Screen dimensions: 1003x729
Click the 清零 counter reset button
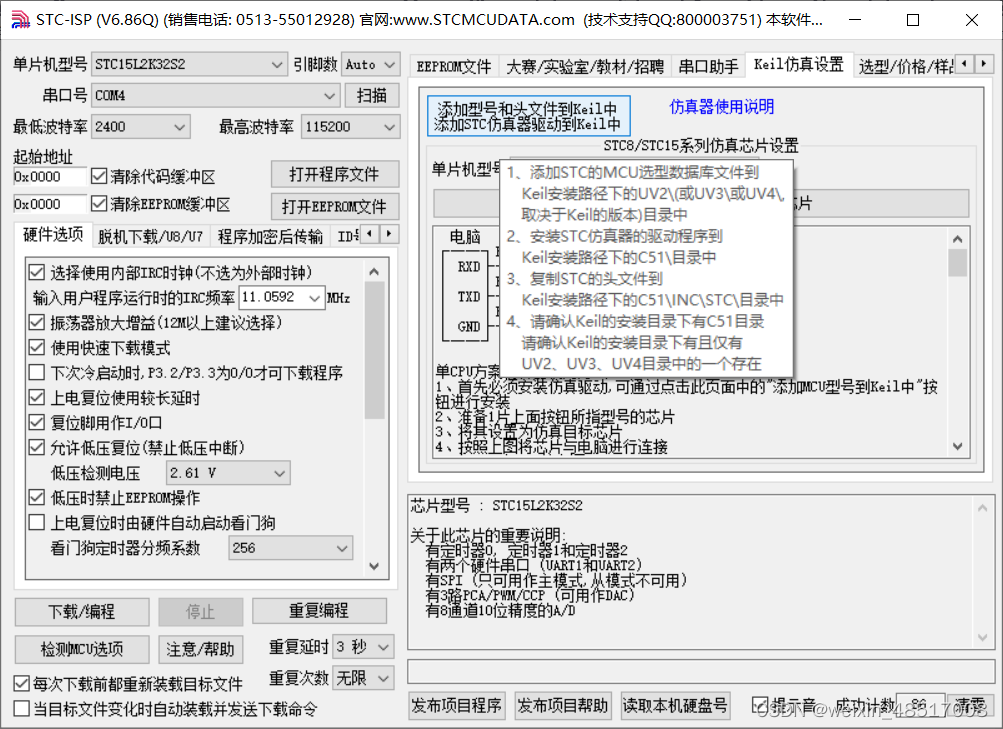[x=971, y=705]
